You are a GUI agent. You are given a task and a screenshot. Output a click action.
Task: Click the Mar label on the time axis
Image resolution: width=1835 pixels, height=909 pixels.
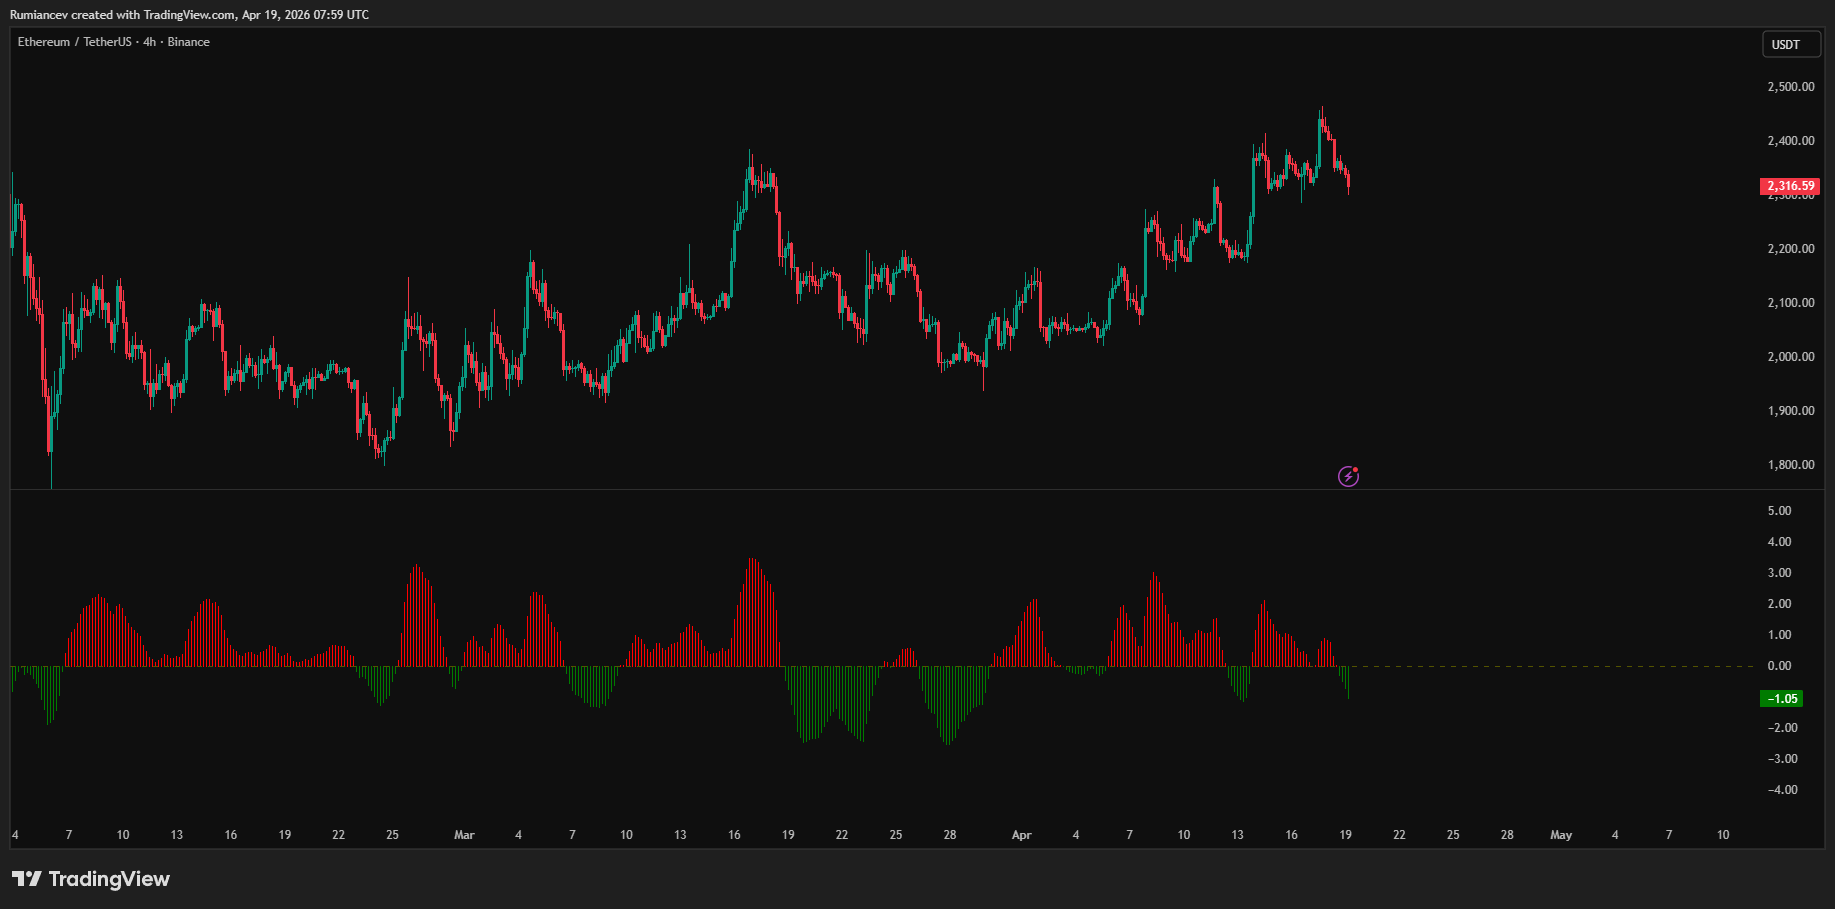pyautogui.click(x=464, y=835)
